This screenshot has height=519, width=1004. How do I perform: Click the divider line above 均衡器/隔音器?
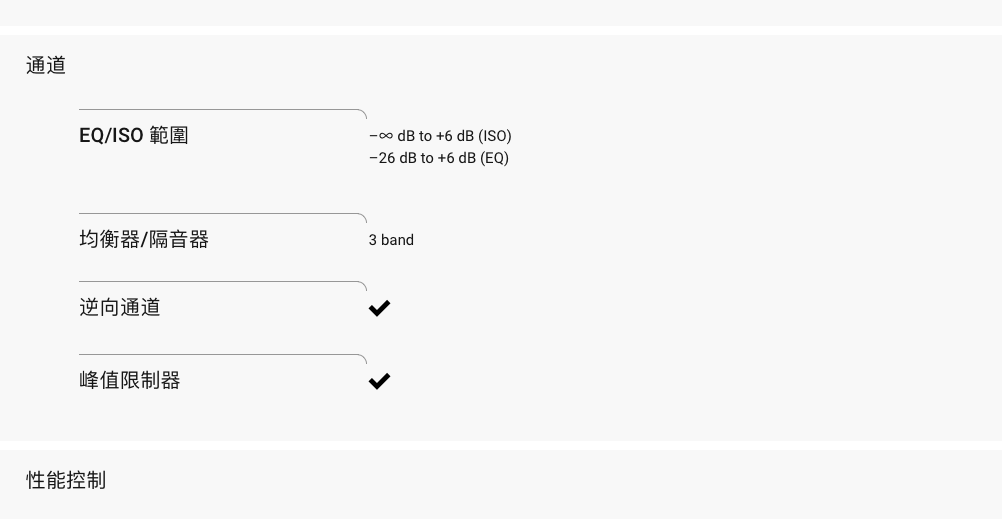pyautogui.click(x=223, y=214)
